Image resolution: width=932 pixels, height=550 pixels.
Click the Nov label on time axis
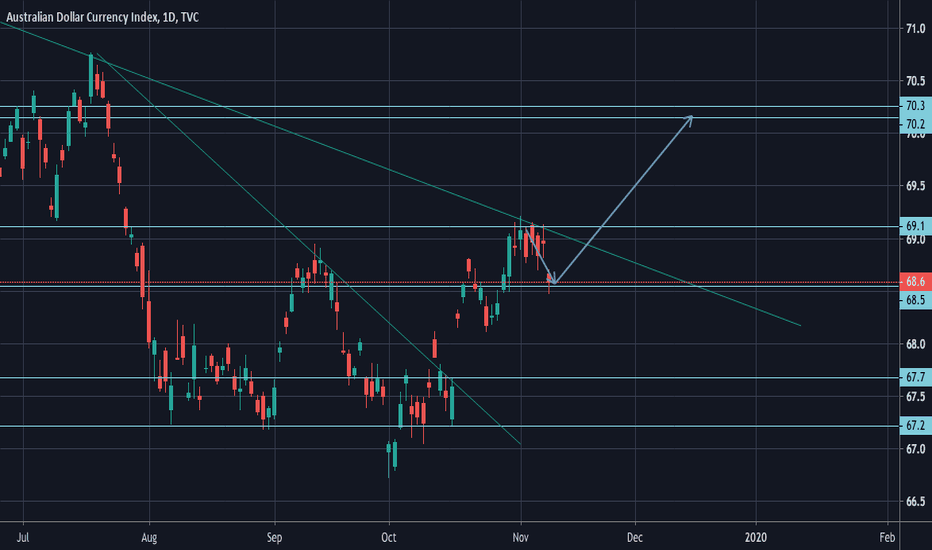(521, 538)
